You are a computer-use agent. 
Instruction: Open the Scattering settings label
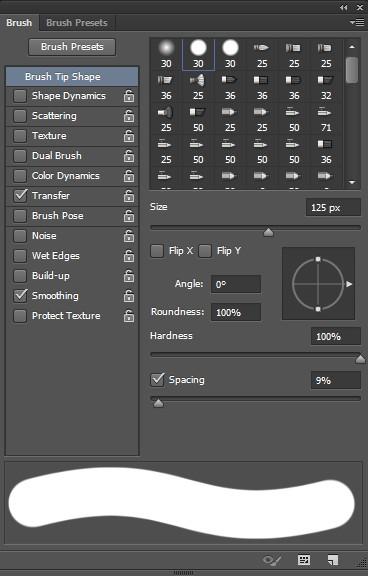coord(54,116)
